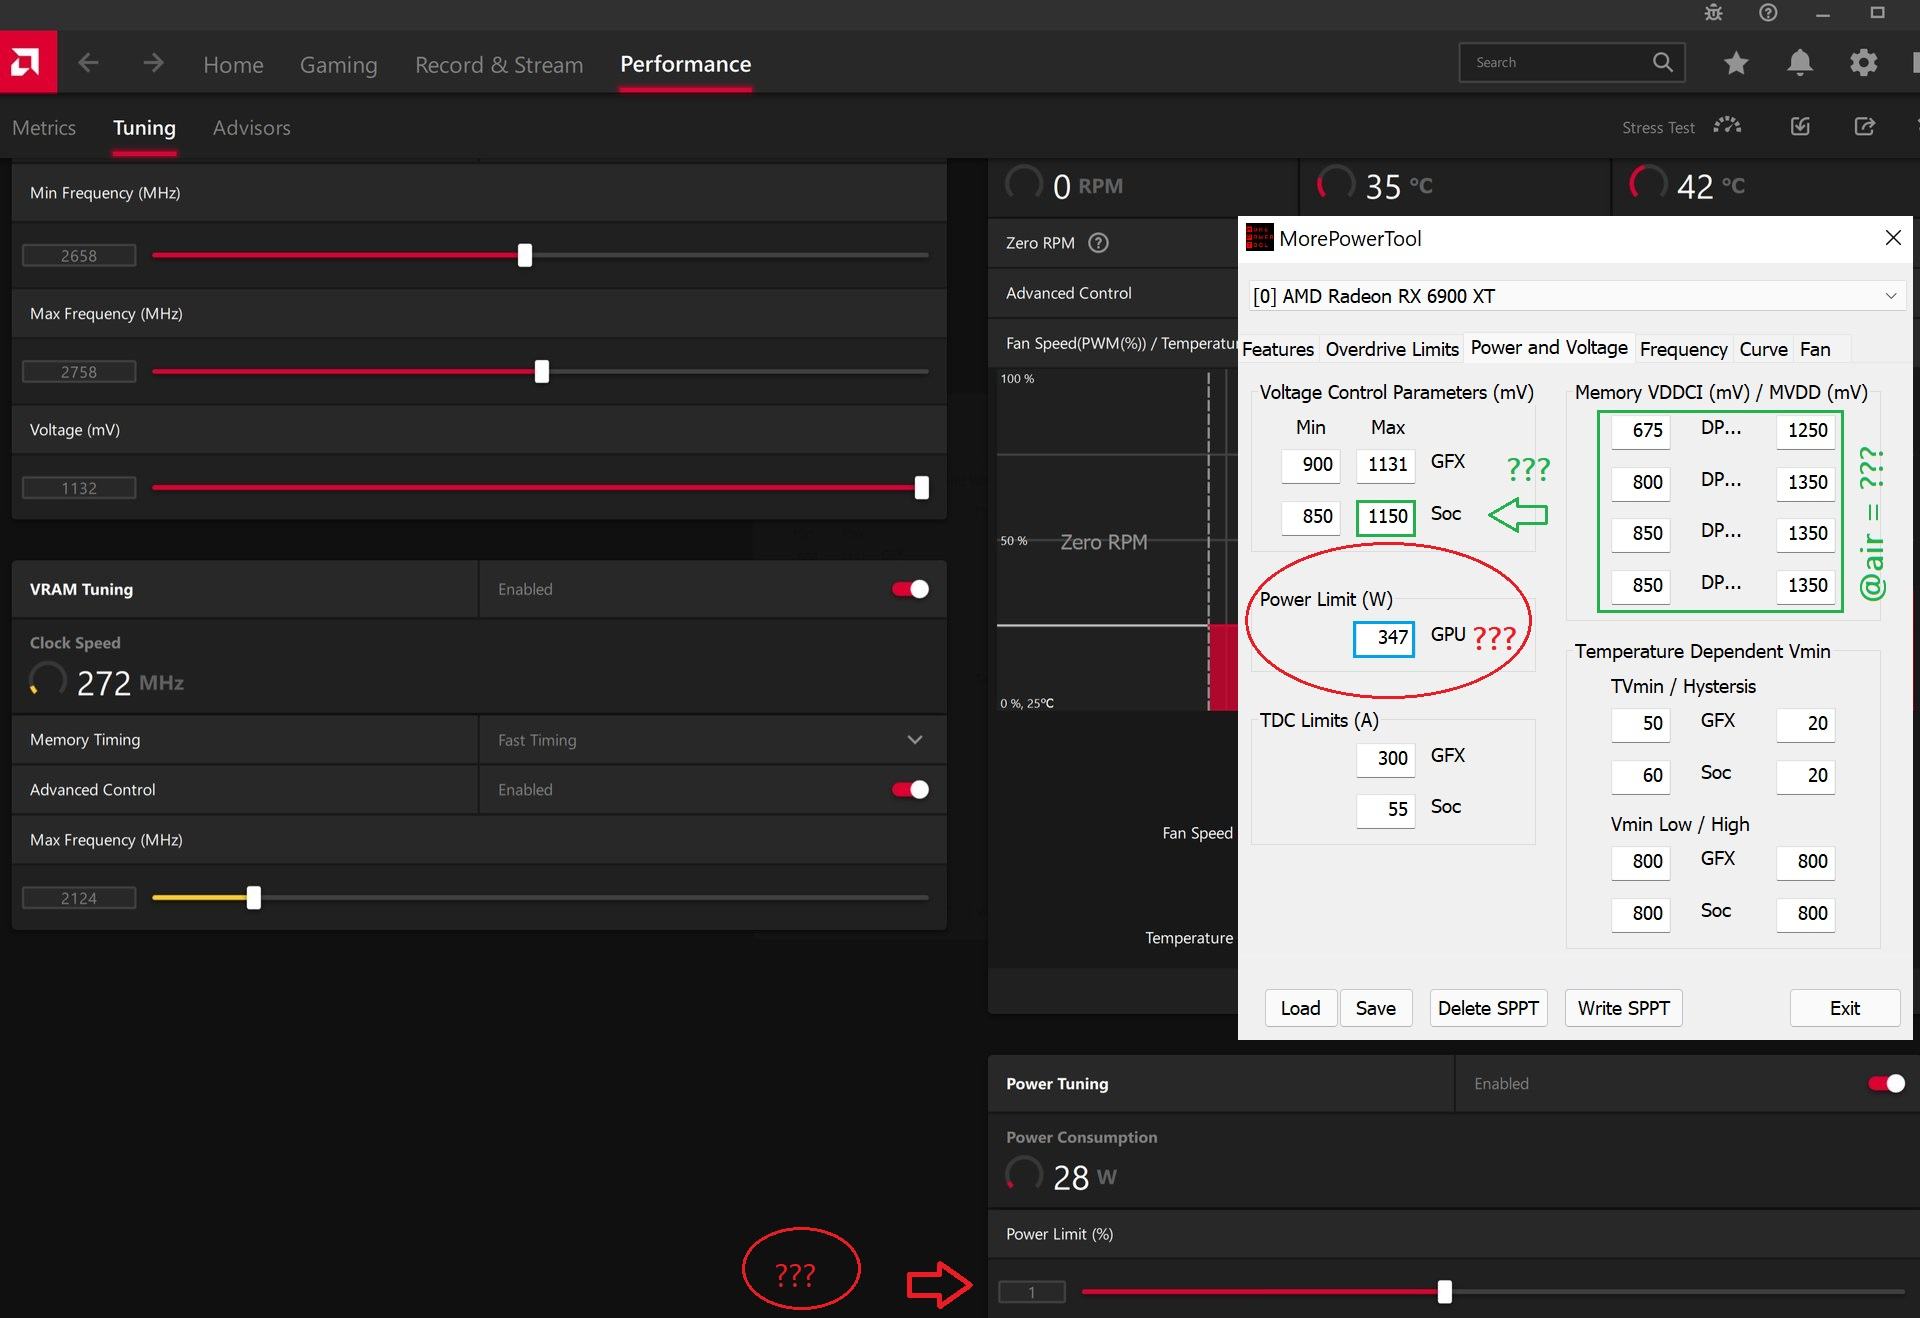Click the search magnifier icon
Viewport: 1920px width, 1318px height.
click(1662, 62)
